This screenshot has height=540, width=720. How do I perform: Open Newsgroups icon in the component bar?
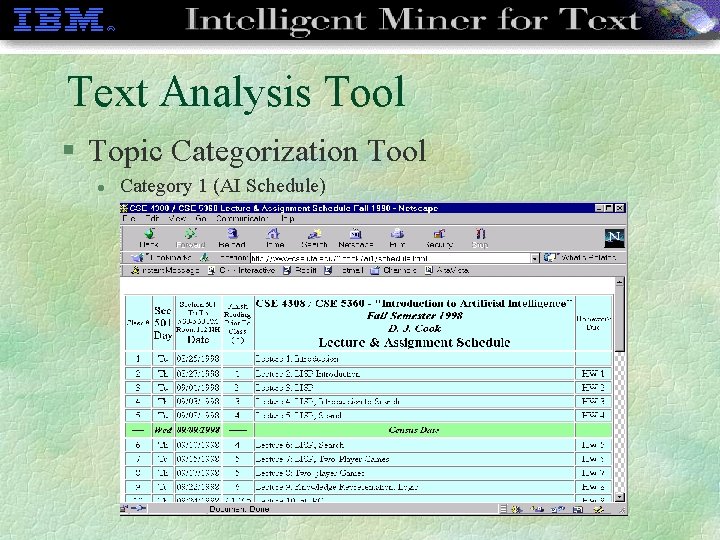point(557,509)
